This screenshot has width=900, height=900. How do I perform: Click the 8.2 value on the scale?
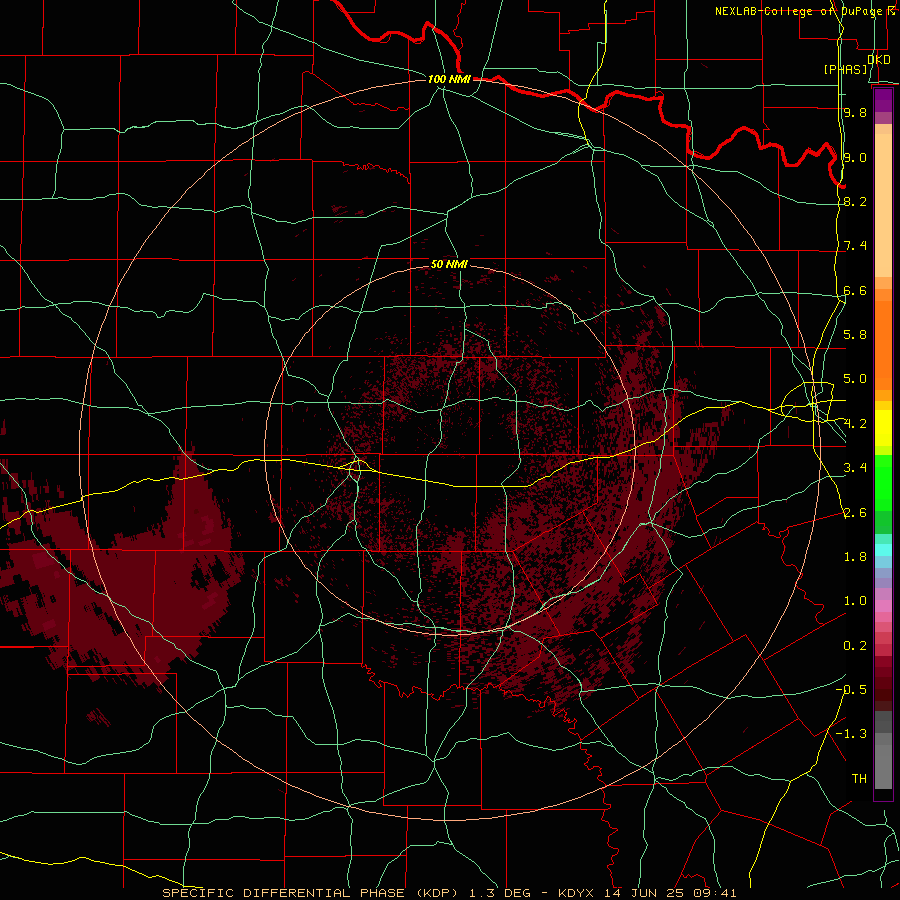(855, 201)
